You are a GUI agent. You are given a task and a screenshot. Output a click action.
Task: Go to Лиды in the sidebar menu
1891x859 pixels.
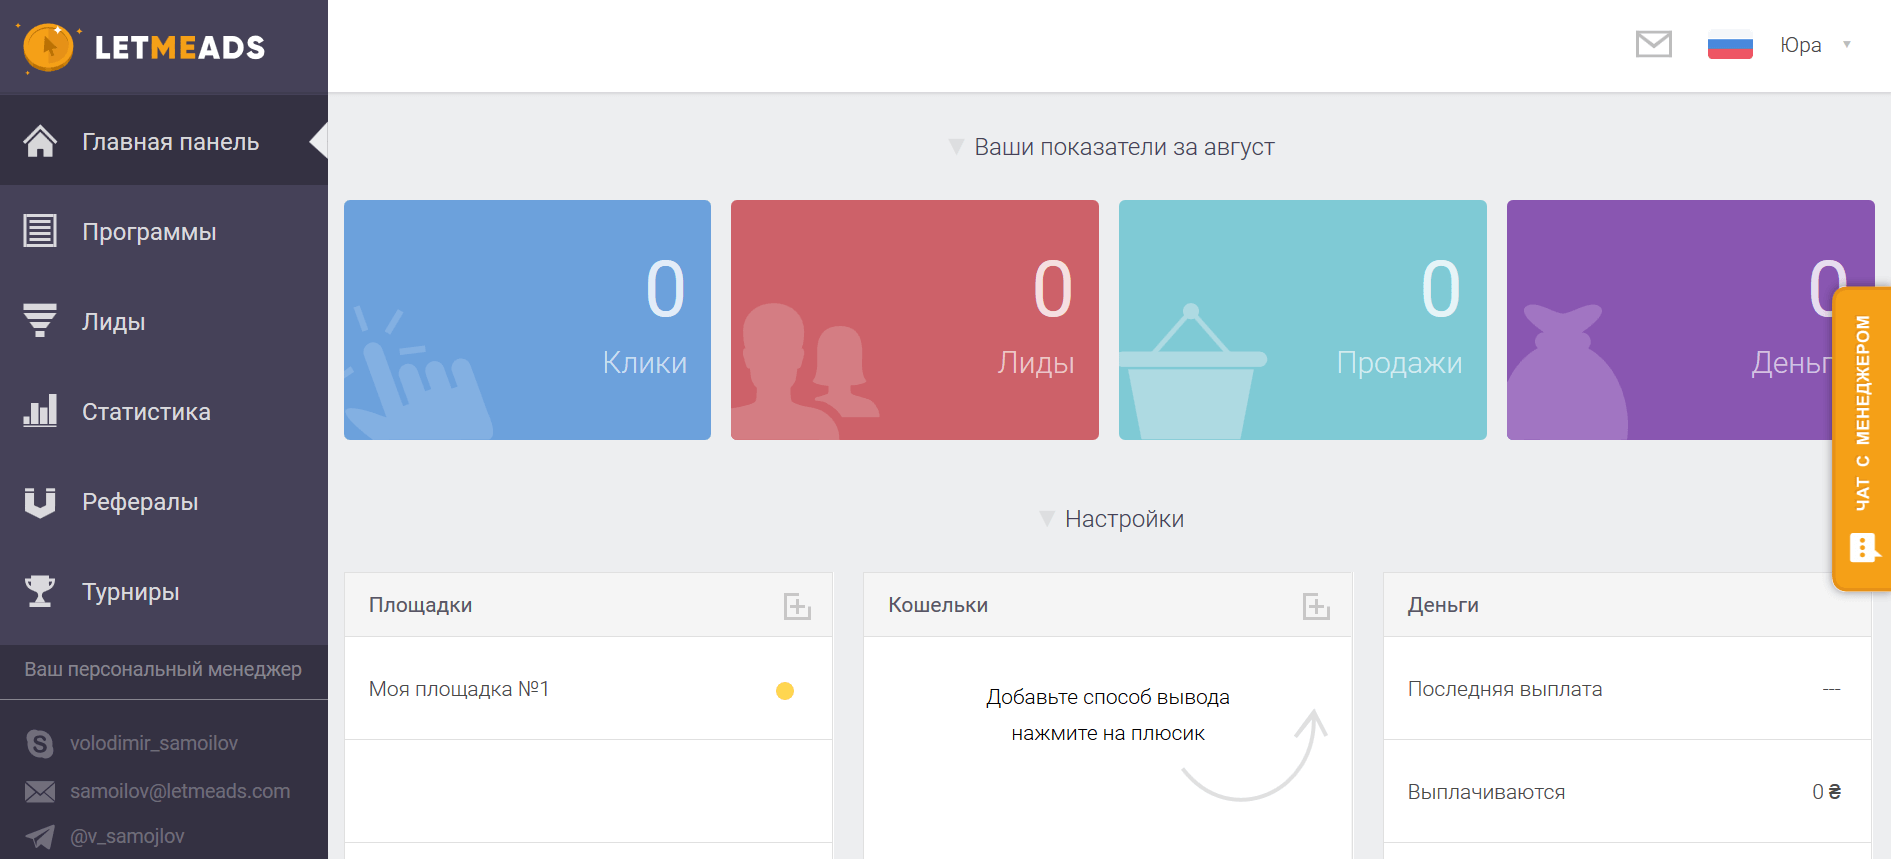click(x=114, y=322)
